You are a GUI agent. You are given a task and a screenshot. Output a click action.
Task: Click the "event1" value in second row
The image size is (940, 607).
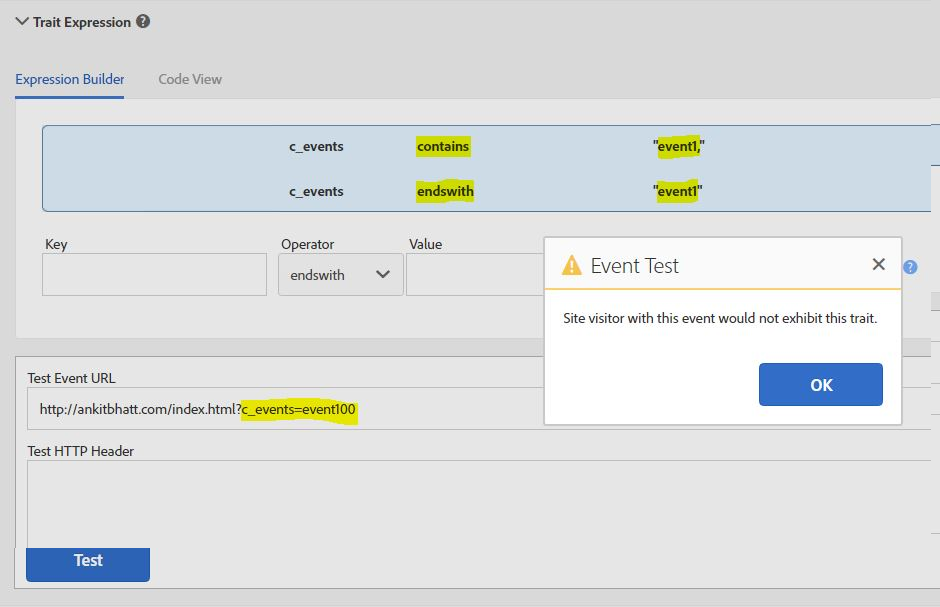[678, 191]
